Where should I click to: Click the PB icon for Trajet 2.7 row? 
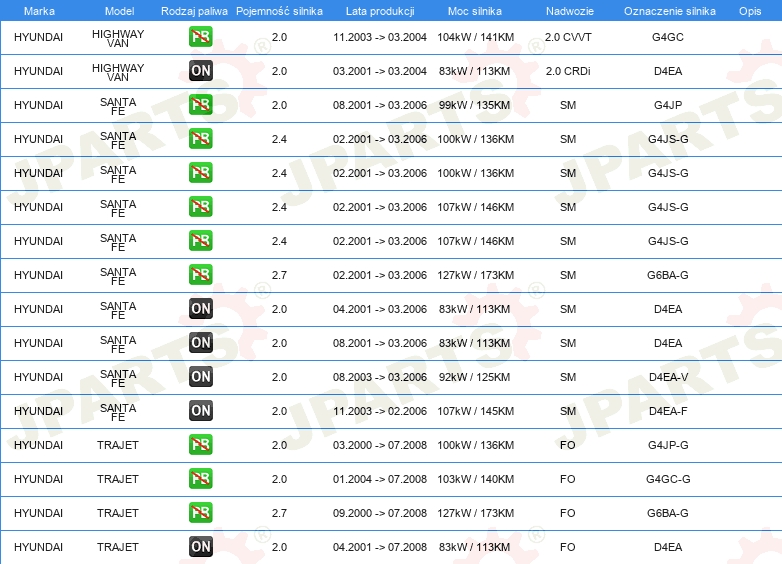200,513
